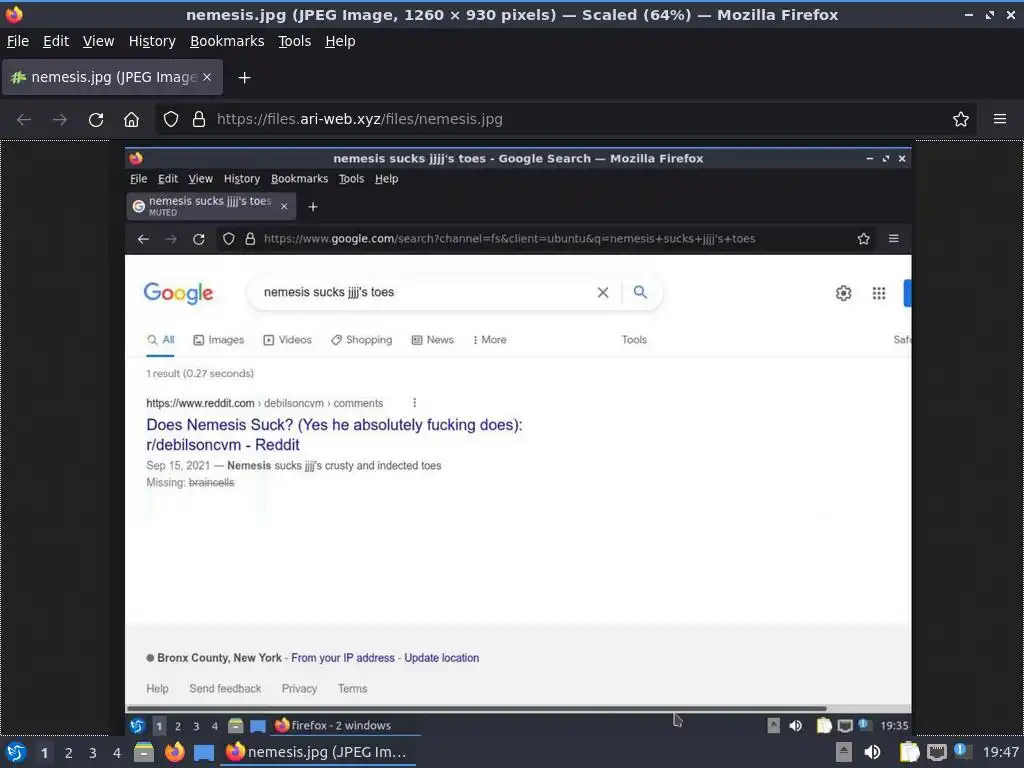Open the View menu in the outer Firefox window

point(98,41)
